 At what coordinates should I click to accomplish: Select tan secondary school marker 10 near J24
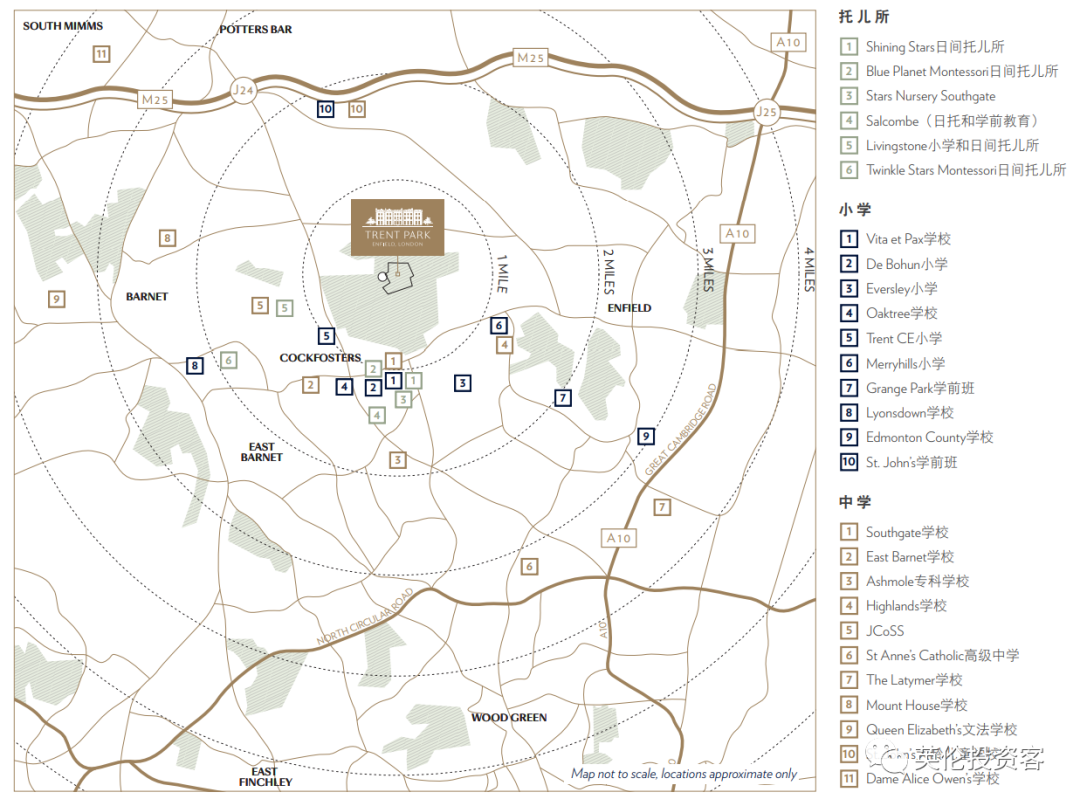[357, 109]
